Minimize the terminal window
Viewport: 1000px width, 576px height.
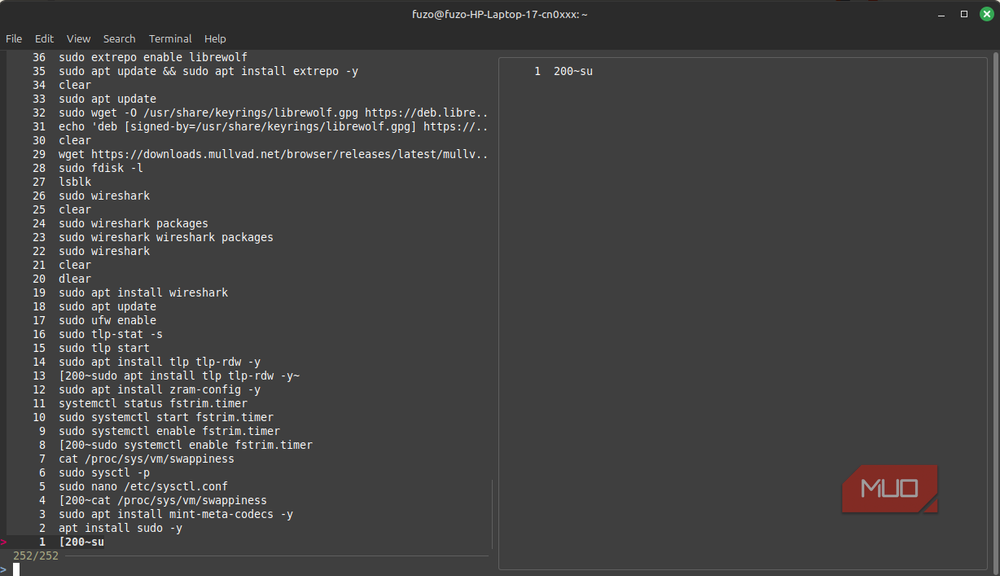(x=941, y=14)
